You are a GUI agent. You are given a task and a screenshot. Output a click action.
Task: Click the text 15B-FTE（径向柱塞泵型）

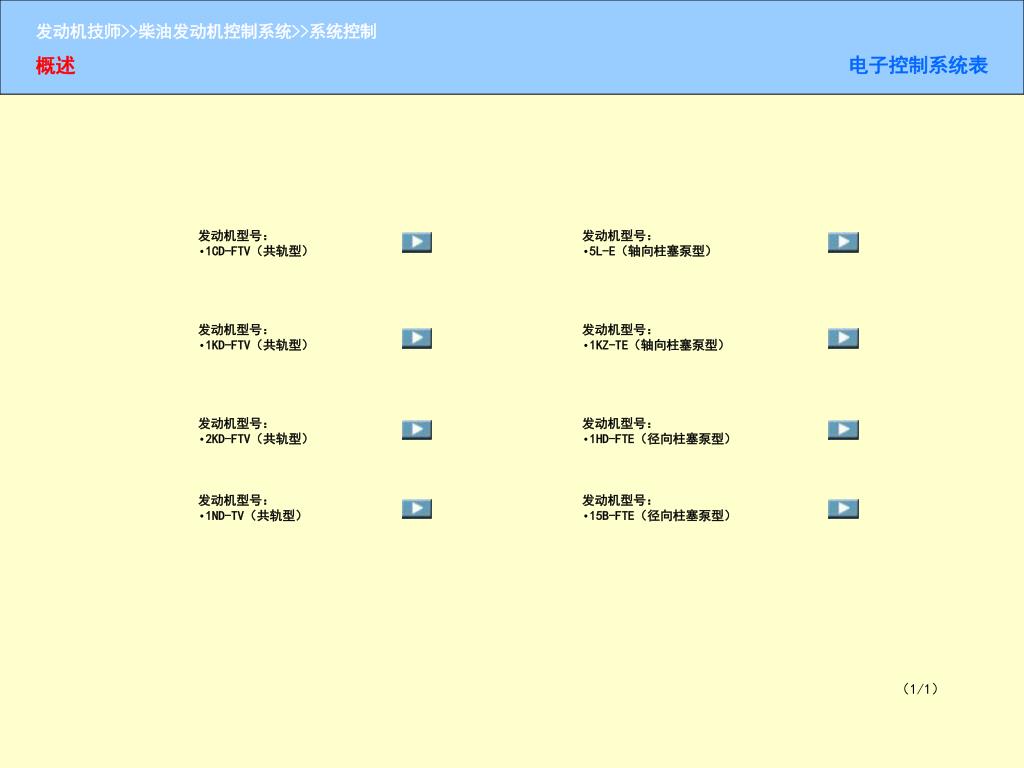660,516
